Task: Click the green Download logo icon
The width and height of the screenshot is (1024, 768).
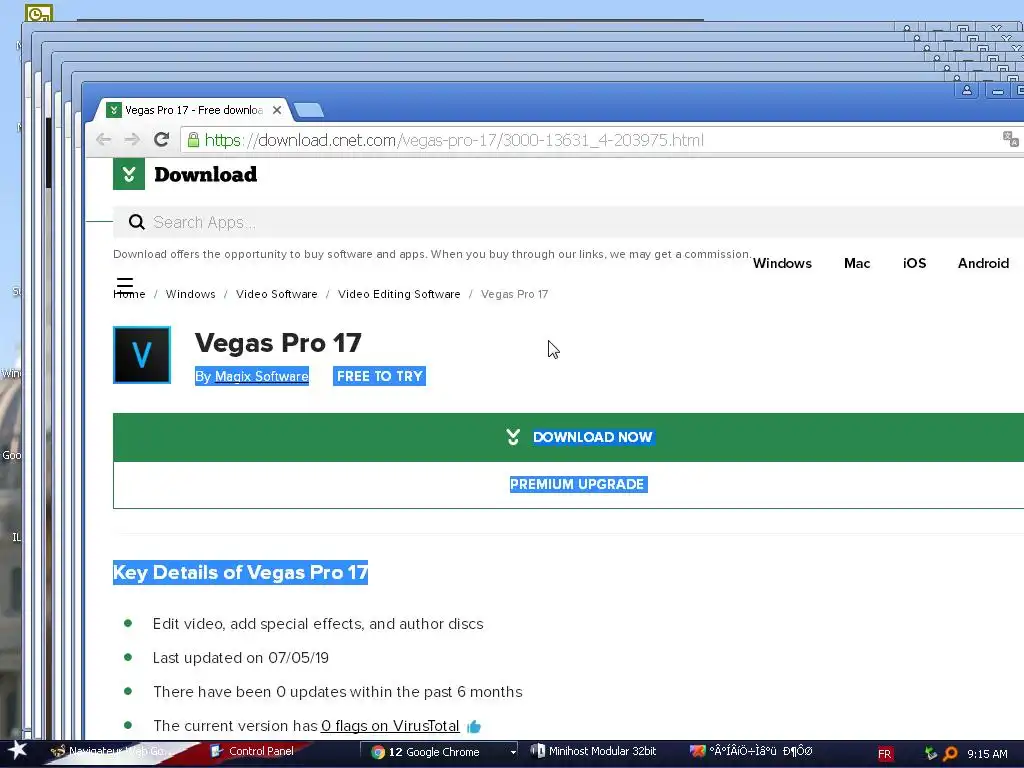Action: tap(129, 174)
